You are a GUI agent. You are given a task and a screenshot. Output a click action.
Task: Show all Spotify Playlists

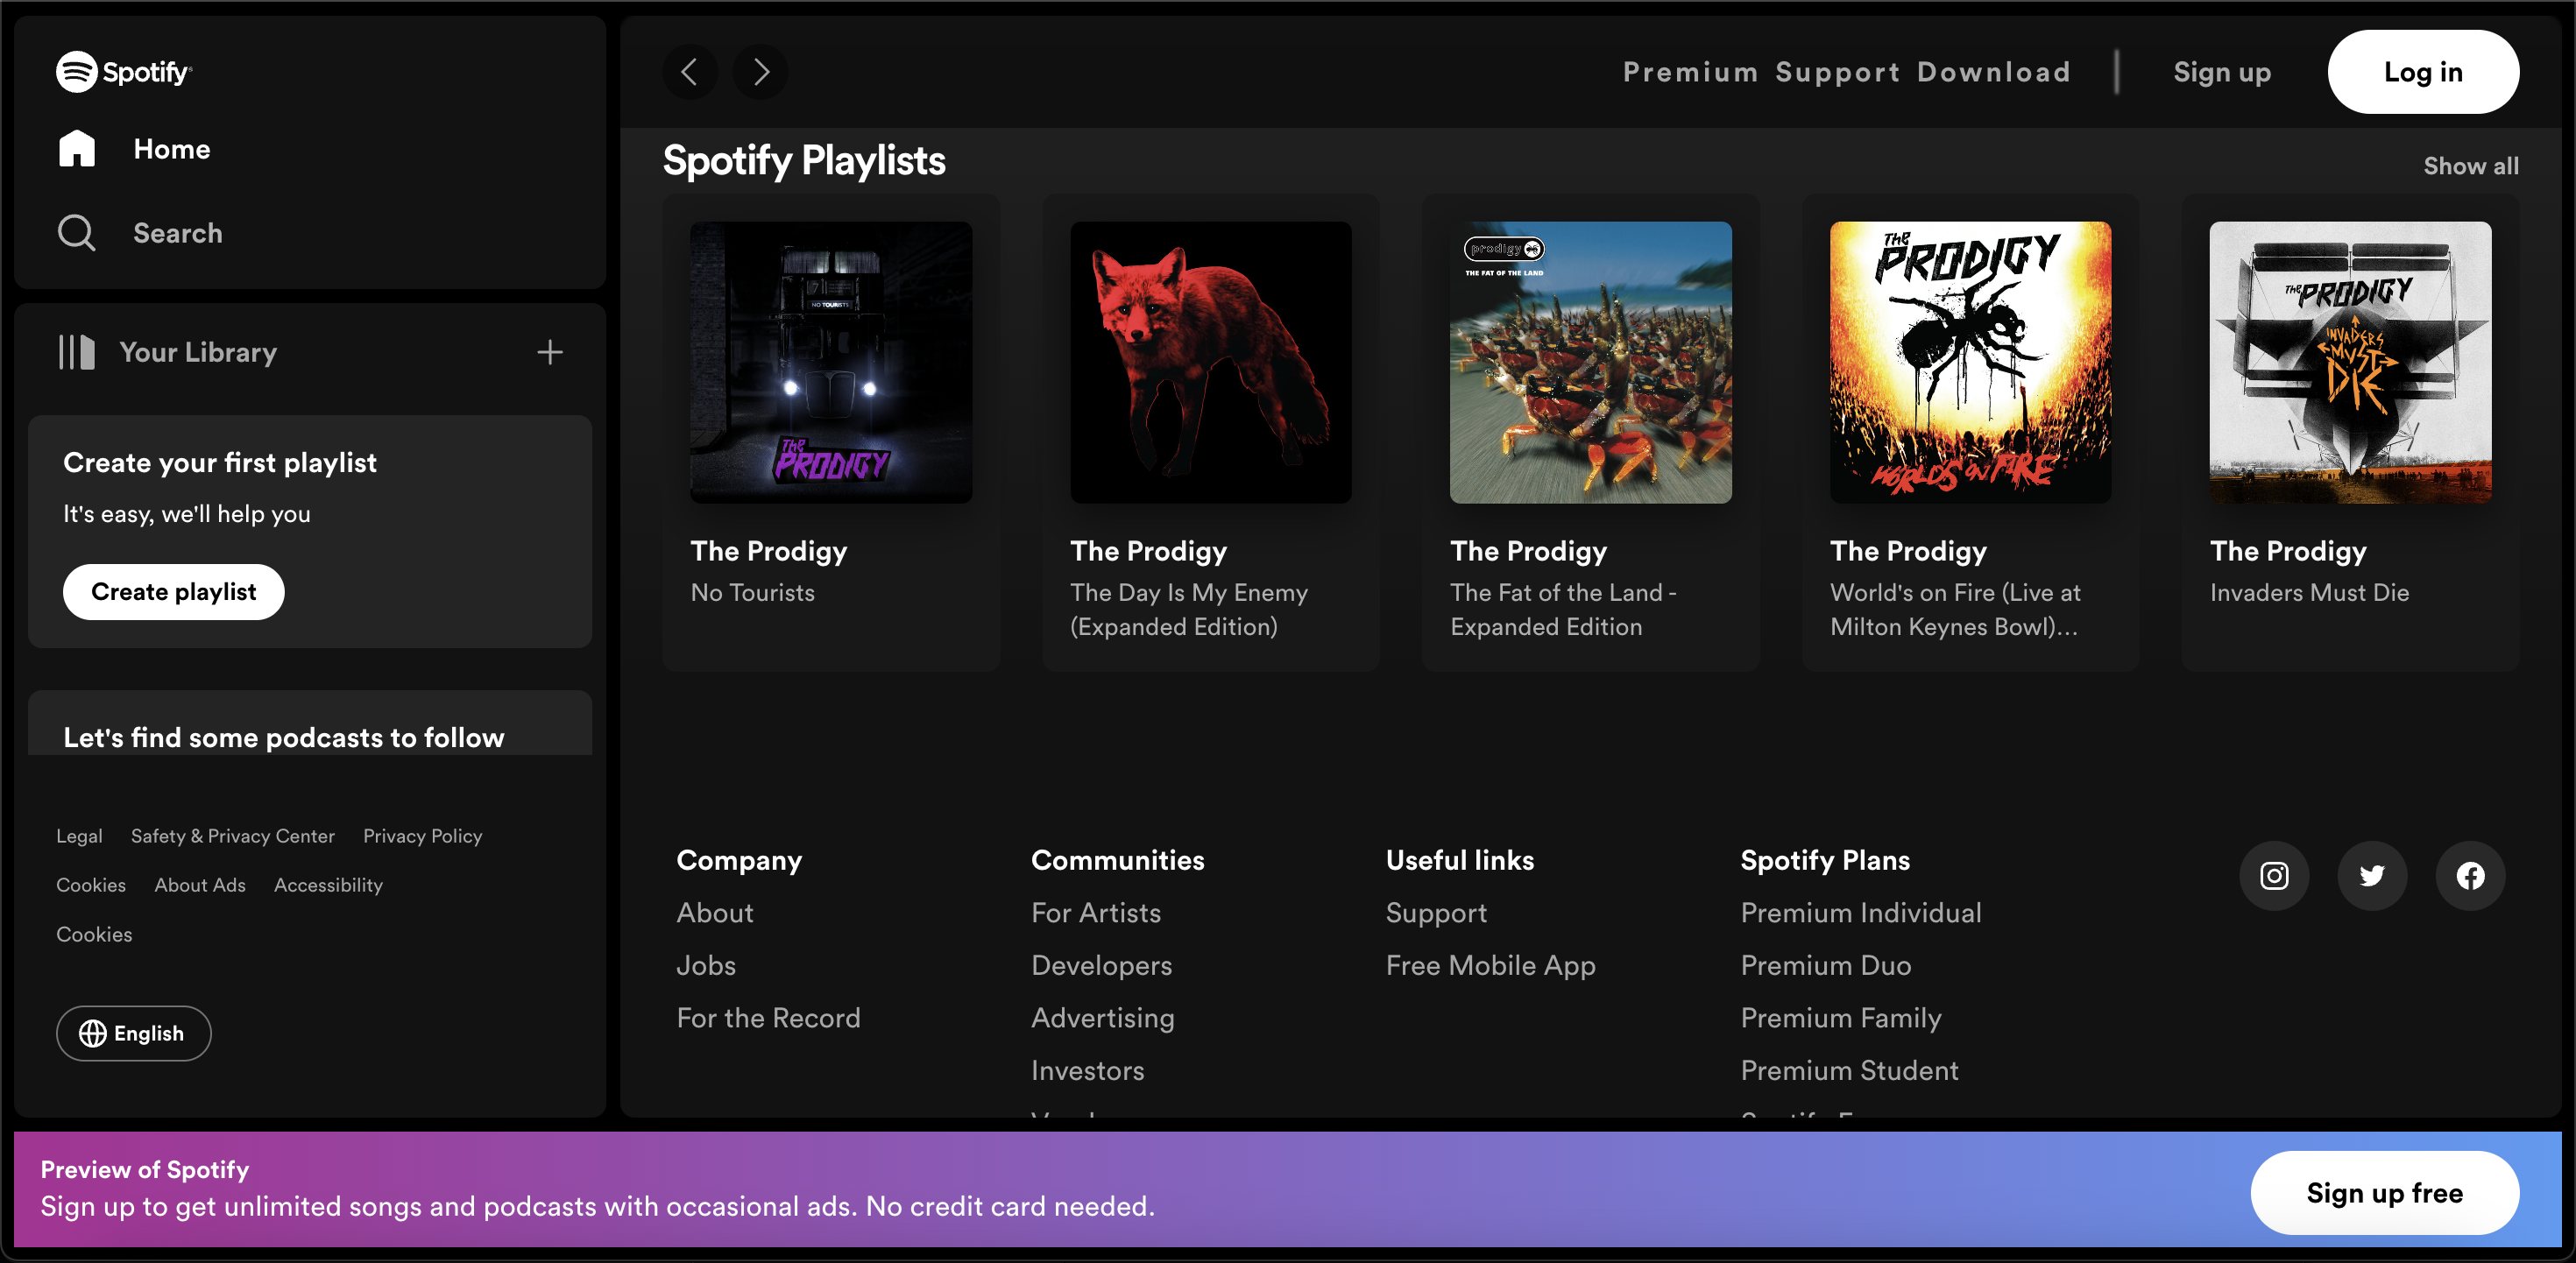click(2470, 166)
